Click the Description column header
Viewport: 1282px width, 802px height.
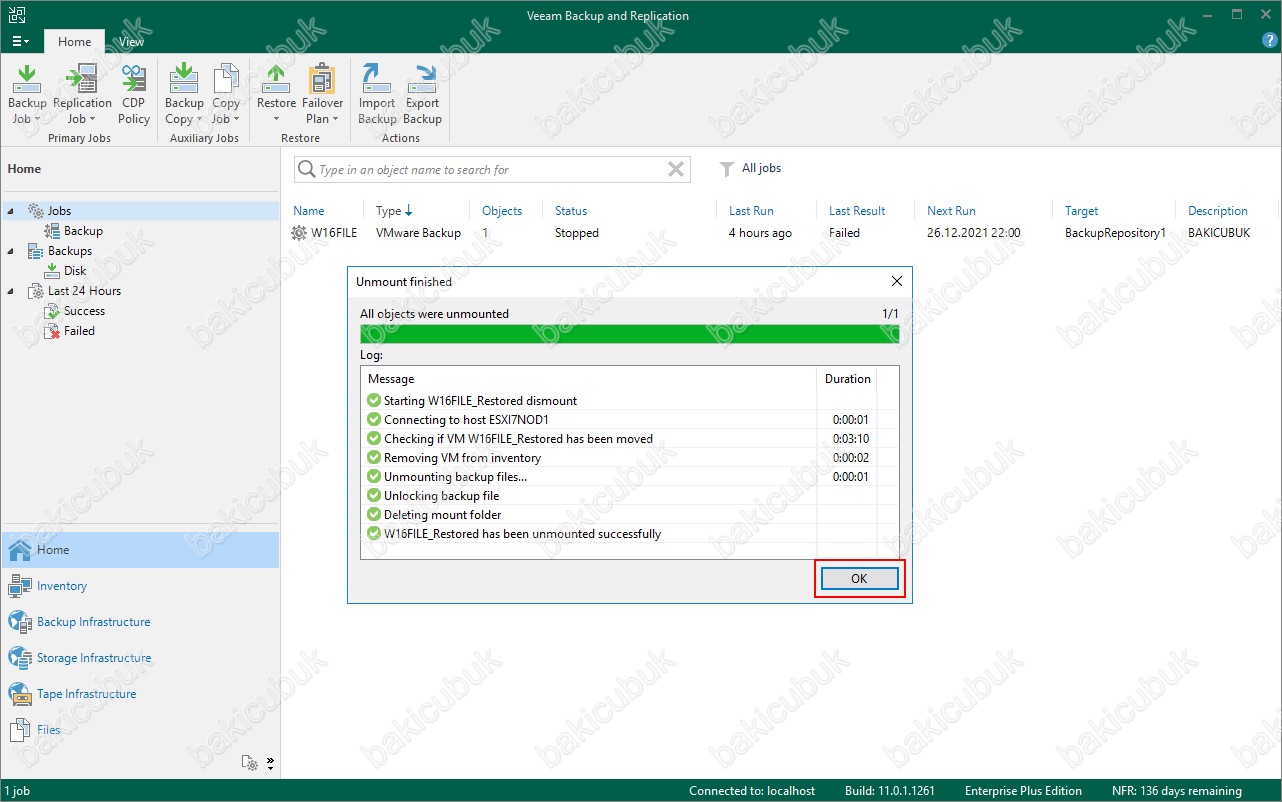[1217, 211]
